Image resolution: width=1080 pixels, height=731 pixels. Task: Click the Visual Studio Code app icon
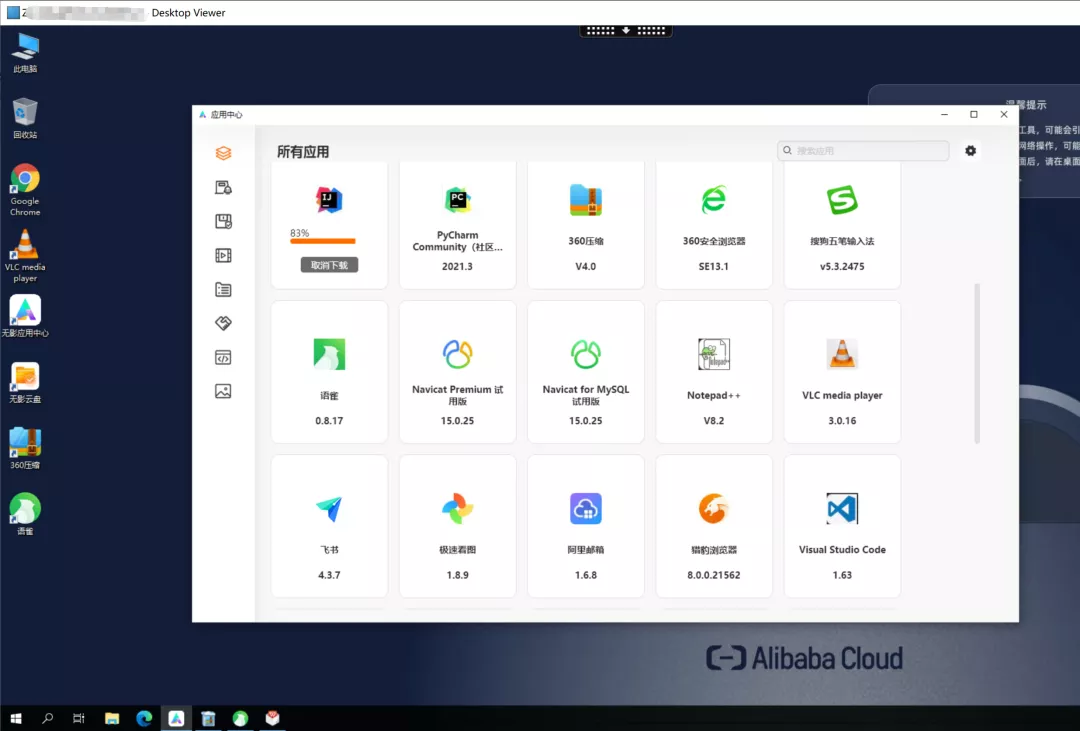tap(842, 508)
